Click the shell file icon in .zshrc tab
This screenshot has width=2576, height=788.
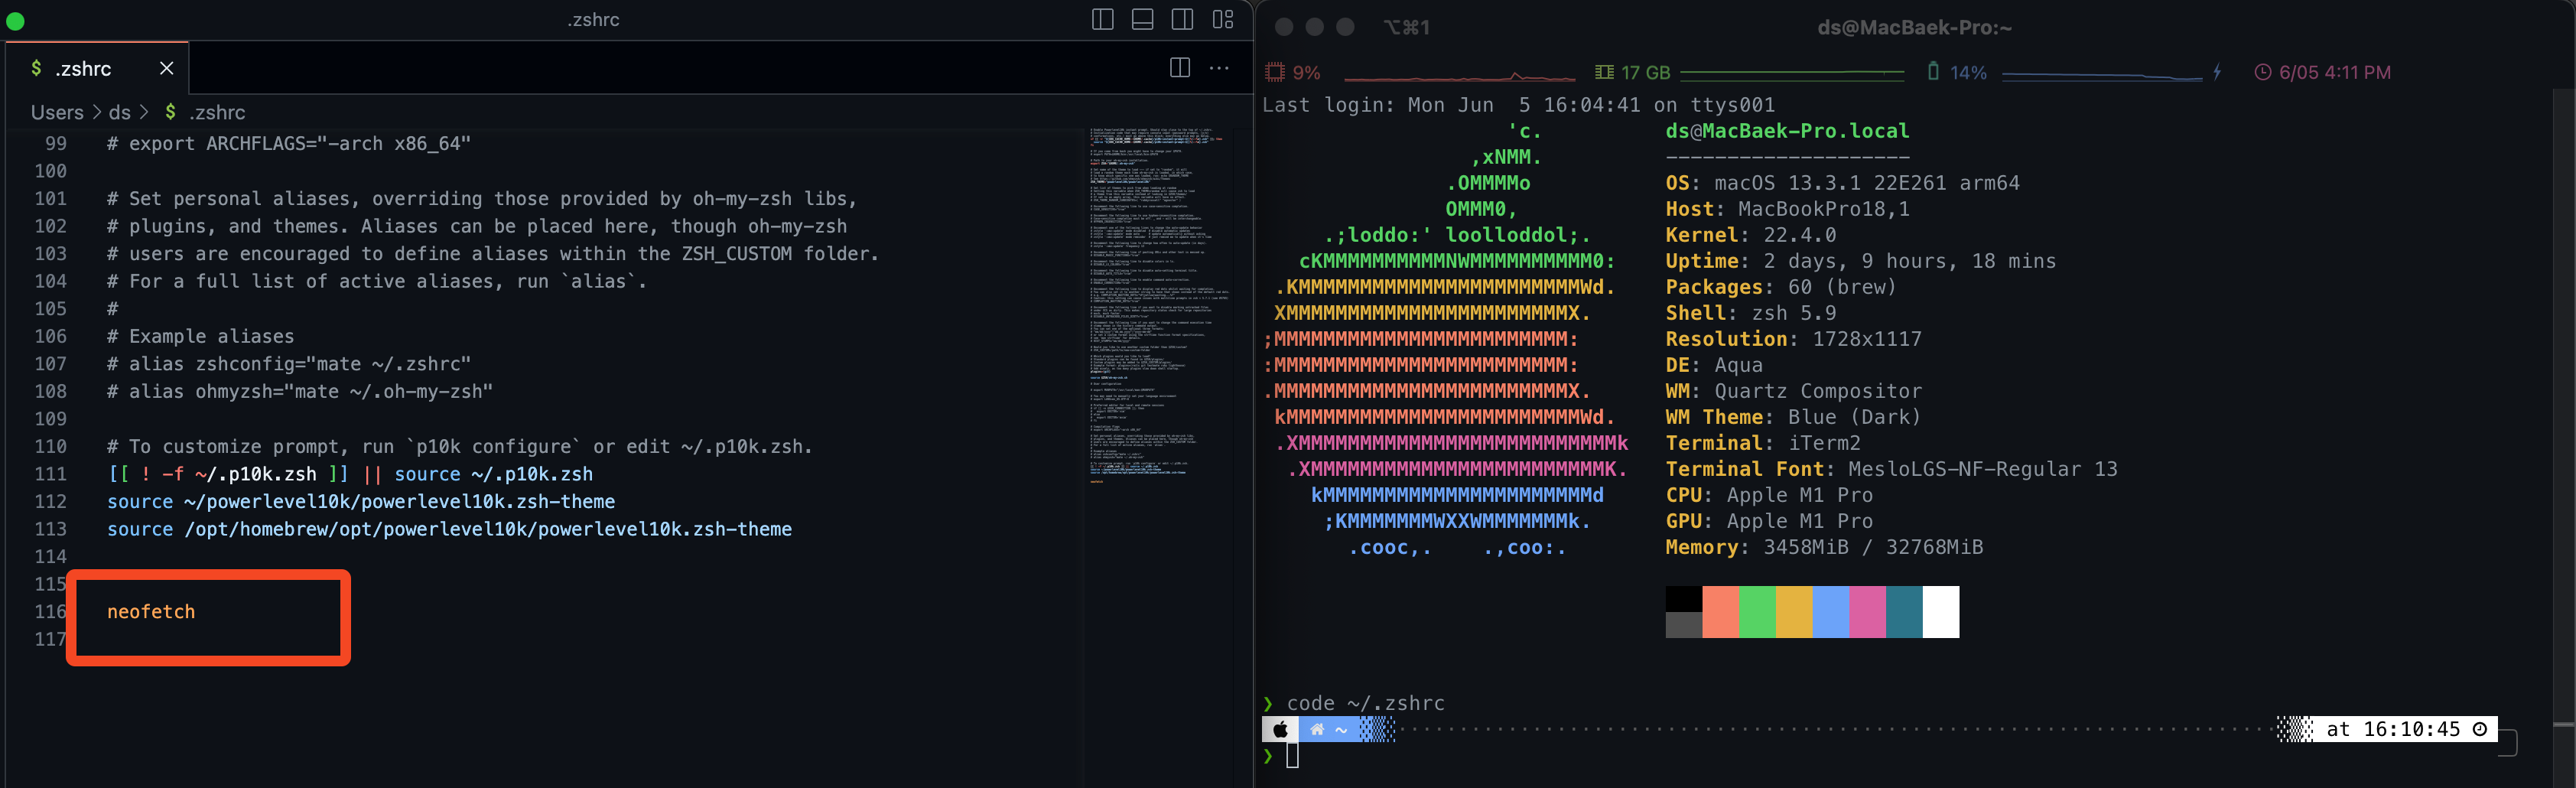[x=36, y=68]
